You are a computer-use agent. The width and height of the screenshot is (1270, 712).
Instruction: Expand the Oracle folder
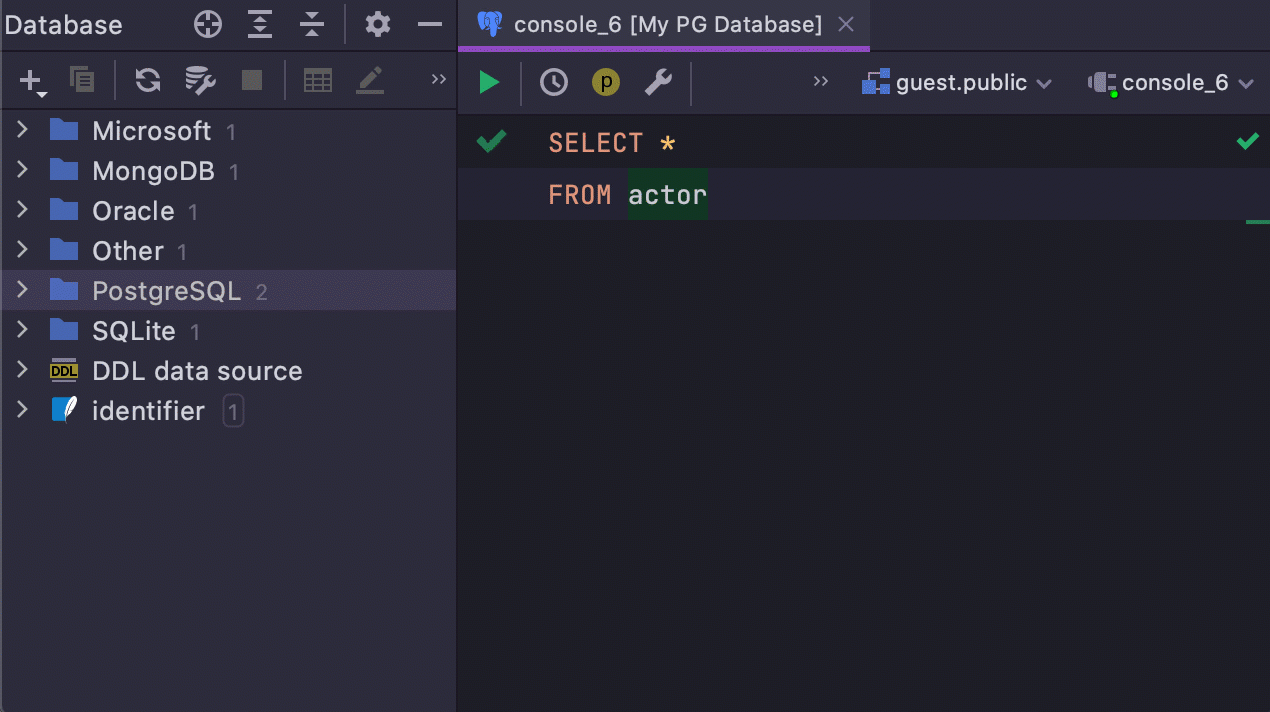23,210
